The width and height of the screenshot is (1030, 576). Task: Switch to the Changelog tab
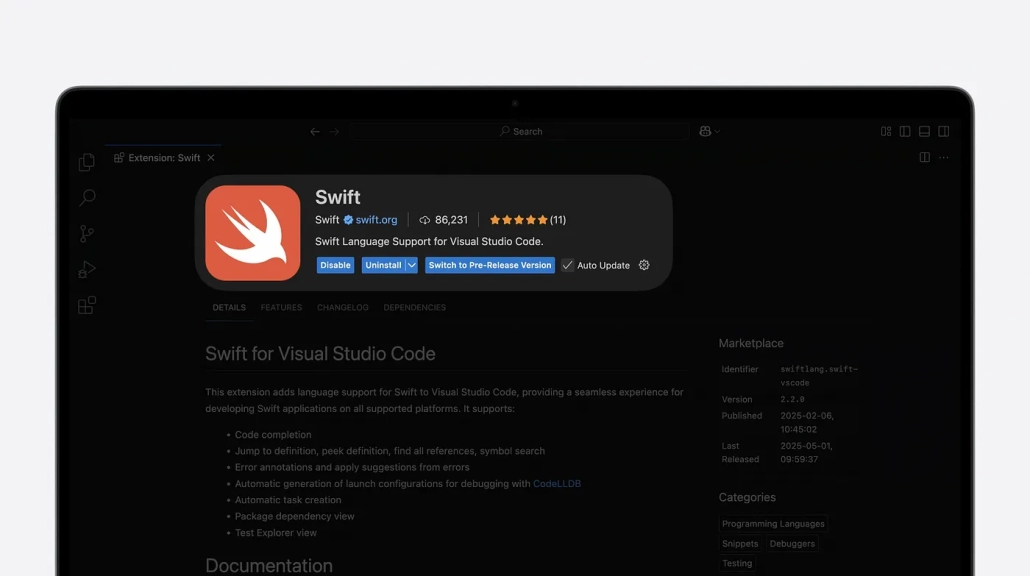(343, 308)
